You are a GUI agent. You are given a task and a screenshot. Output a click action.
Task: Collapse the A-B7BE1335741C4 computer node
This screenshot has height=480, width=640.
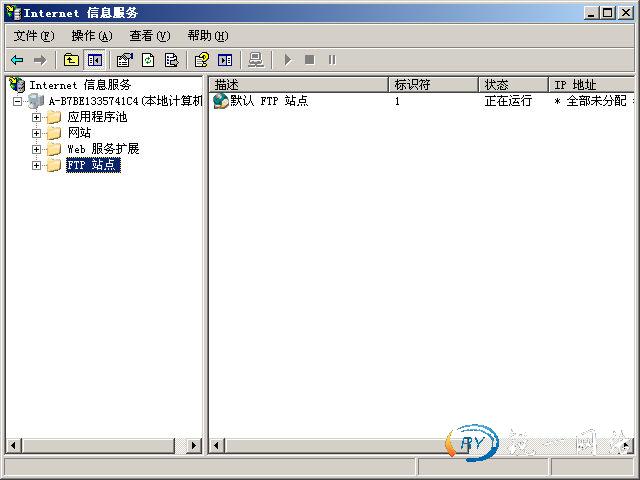(18, 101)
